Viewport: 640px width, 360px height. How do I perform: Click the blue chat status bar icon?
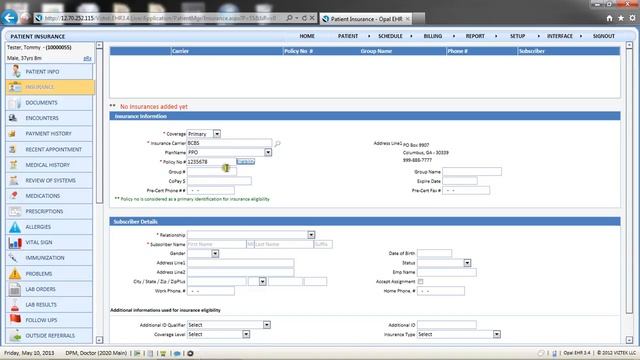coord(177,353)
